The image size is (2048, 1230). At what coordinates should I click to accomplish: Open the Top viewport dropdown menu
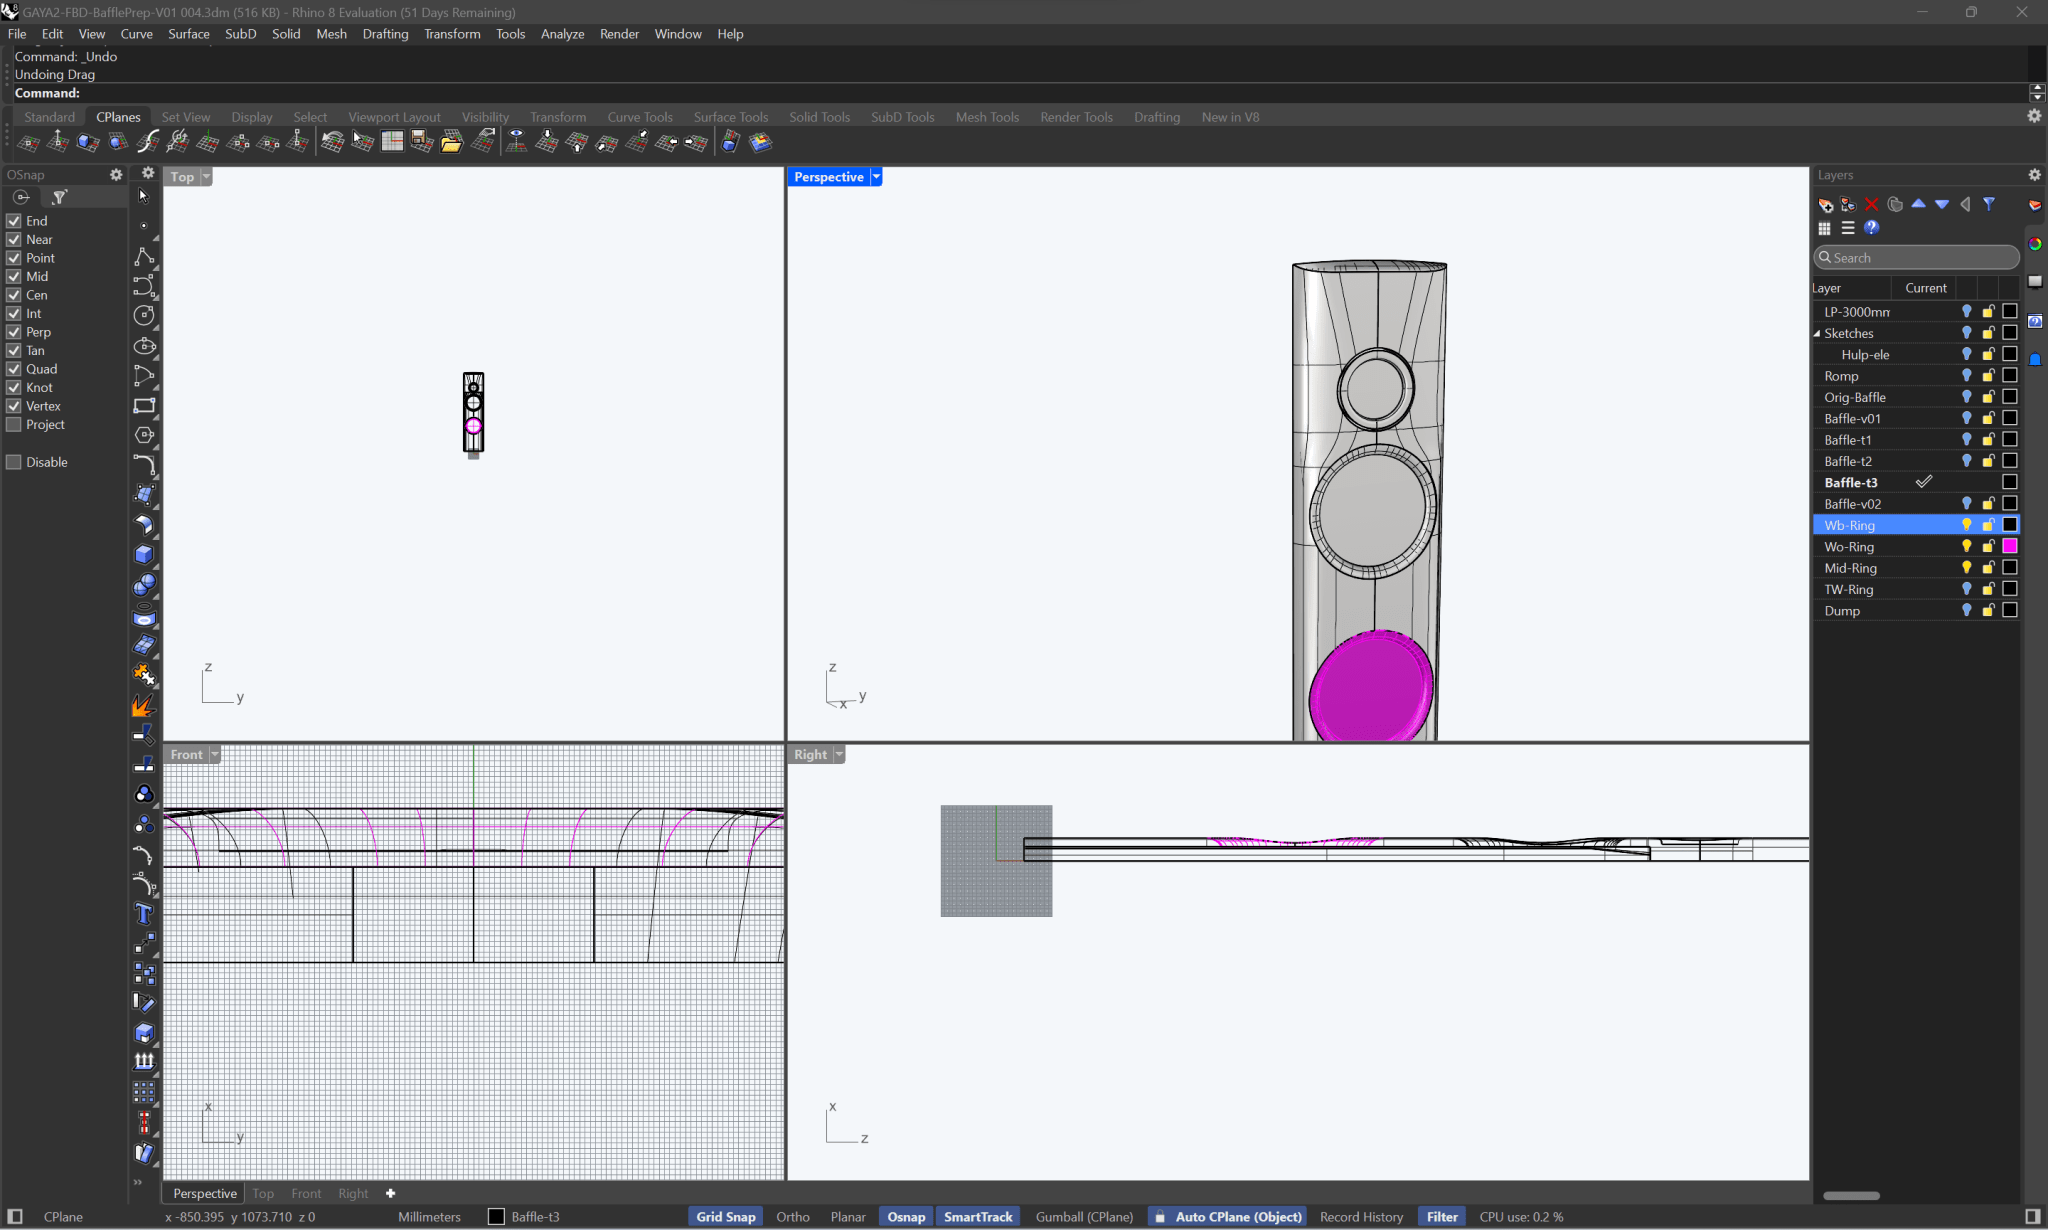(x=206, y=177)
